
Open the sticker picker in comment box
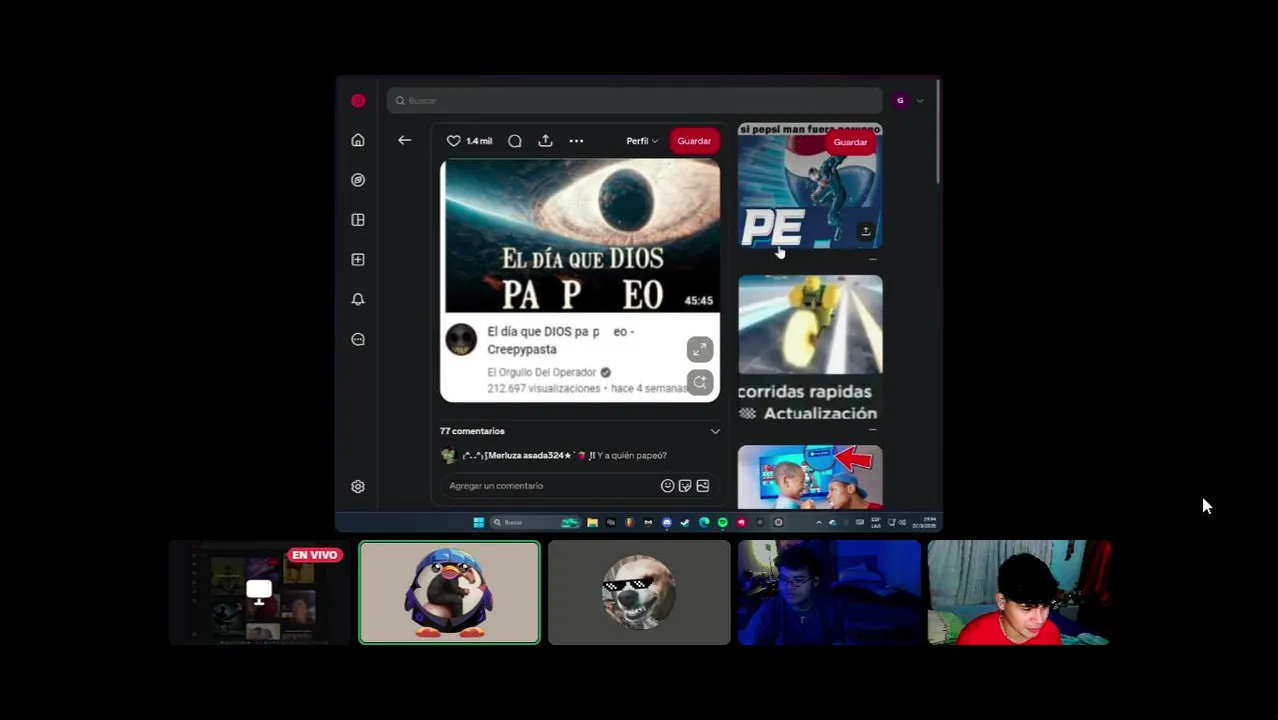coord(685,486)
